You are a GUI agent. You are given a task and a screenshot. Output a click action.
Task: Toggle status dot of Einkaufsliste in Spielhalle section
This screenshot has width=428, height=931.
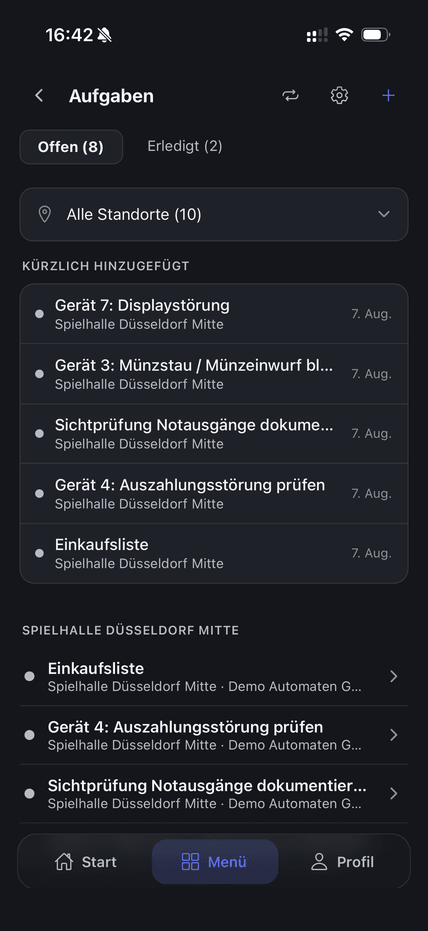[29, 676]
